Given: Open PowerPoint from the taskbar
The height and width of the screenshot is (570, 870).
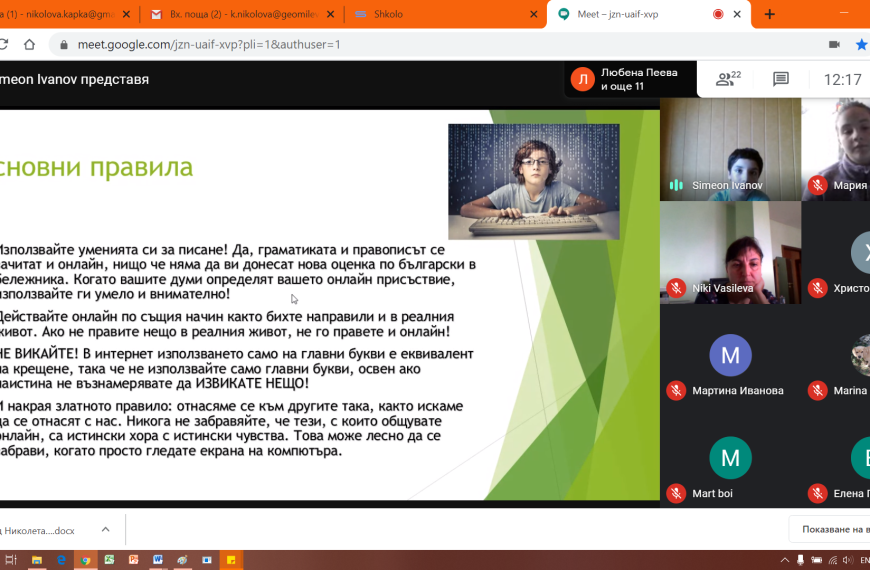Looking at the screenshot, I should click(x=134, y=560).
